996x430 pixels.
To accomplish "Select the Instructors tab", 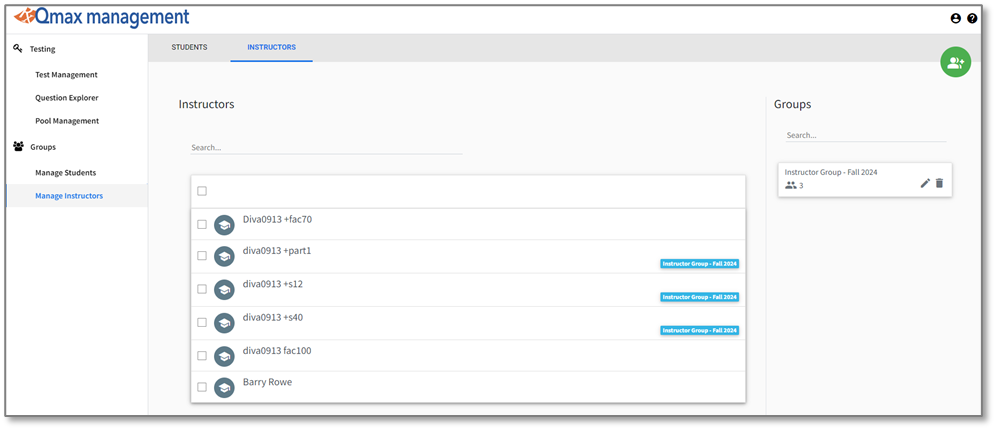I will pos(271,47).
